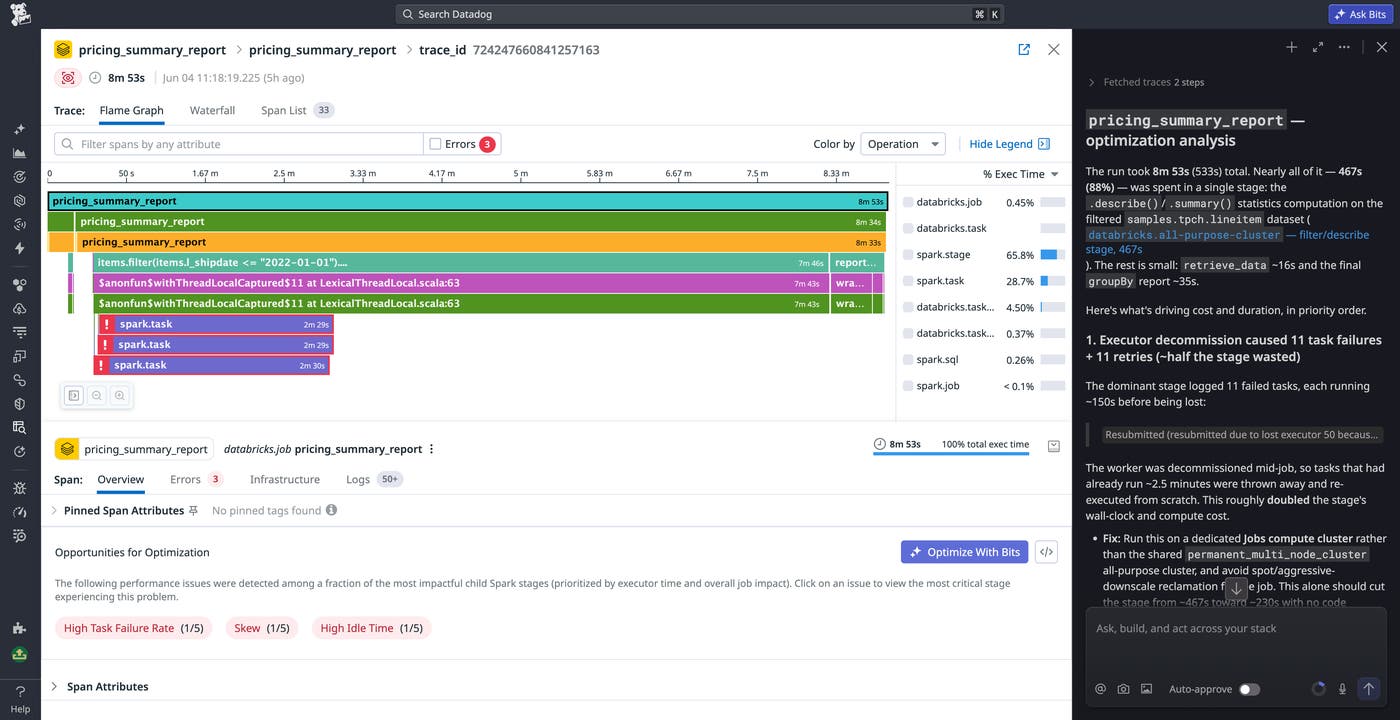Click the scroll-to-bottom arrow in chat

point(1236,589)
